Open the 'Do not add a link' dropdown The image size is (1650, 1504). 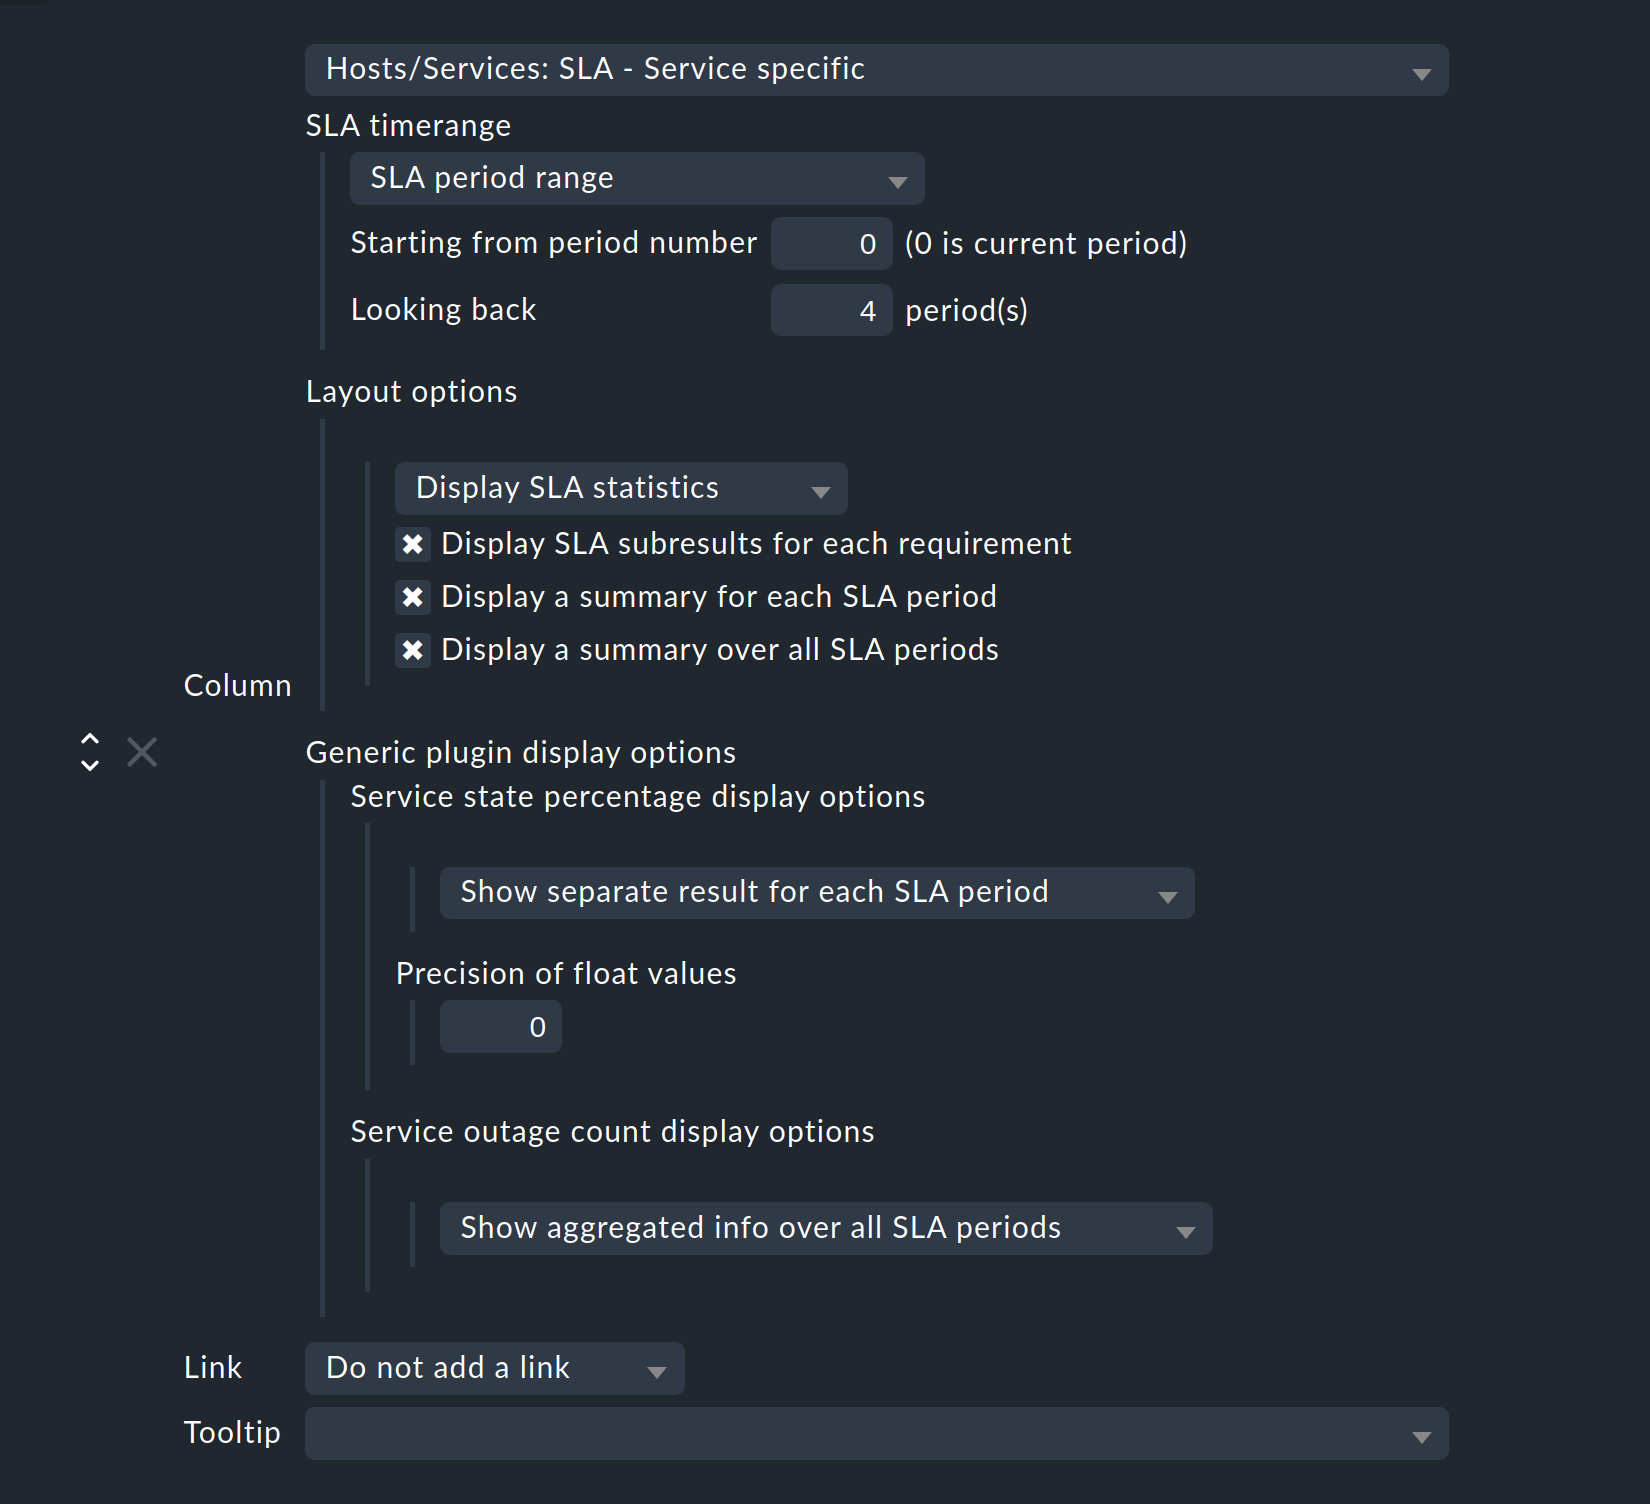(x=493, y=1368)
